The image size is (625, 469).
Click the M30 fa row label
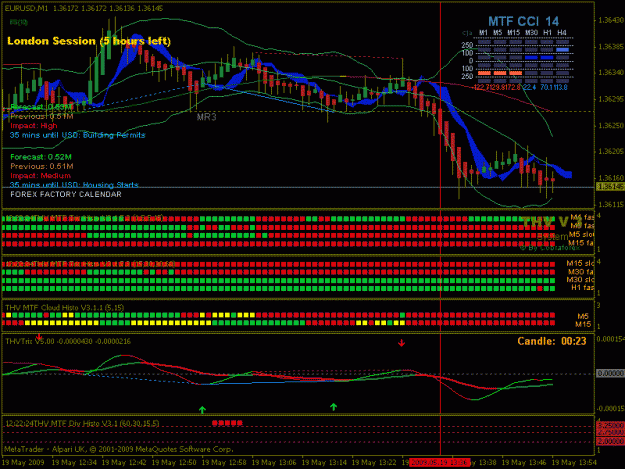click(x=580, y=272)
